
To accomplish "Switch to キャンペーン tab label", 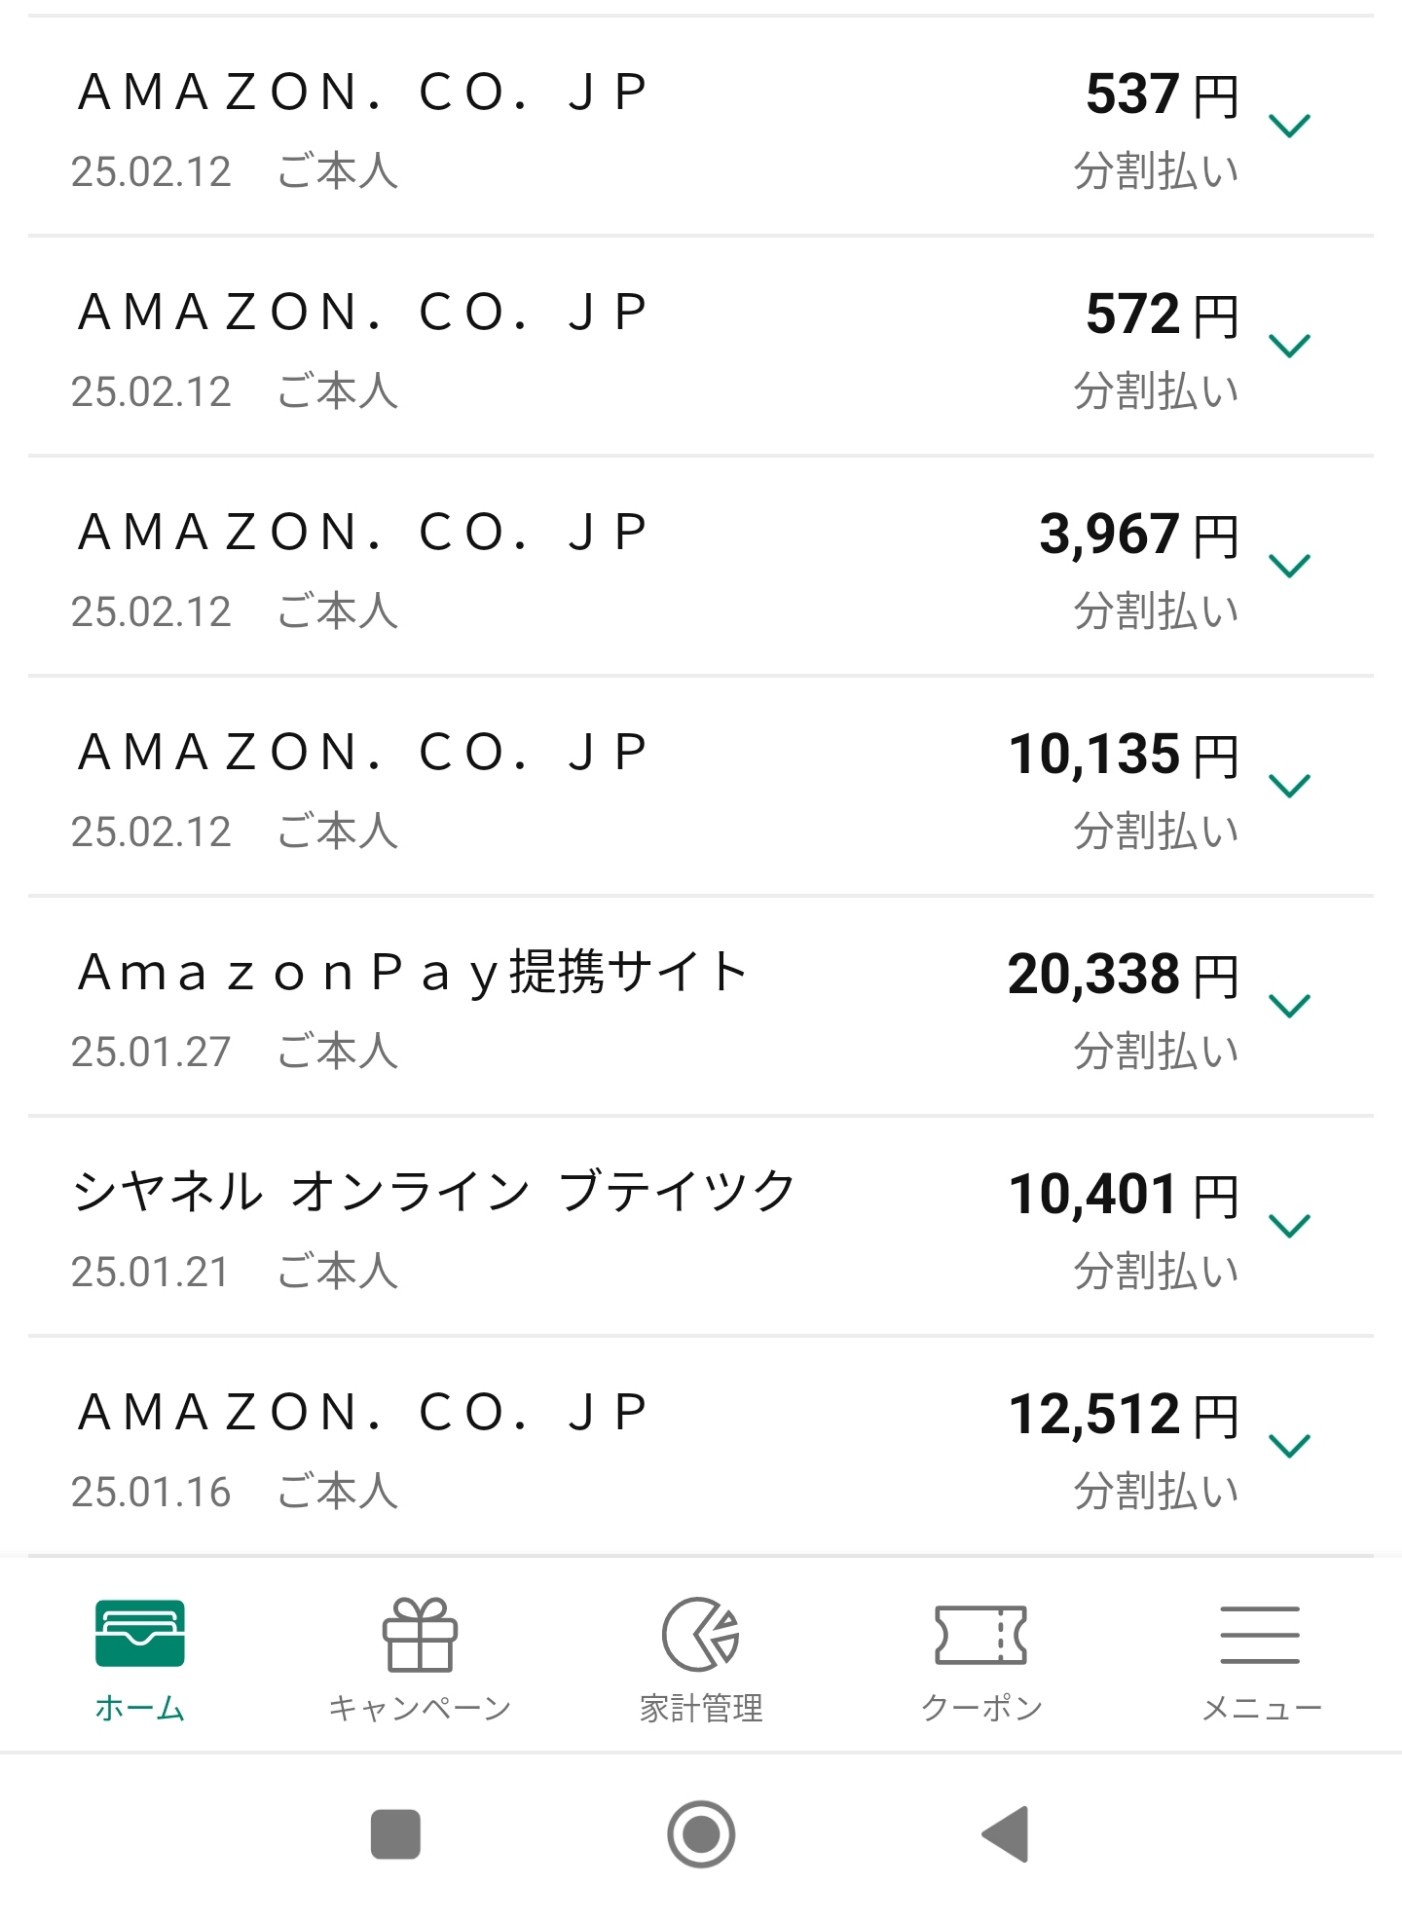I will (420, 1708).
